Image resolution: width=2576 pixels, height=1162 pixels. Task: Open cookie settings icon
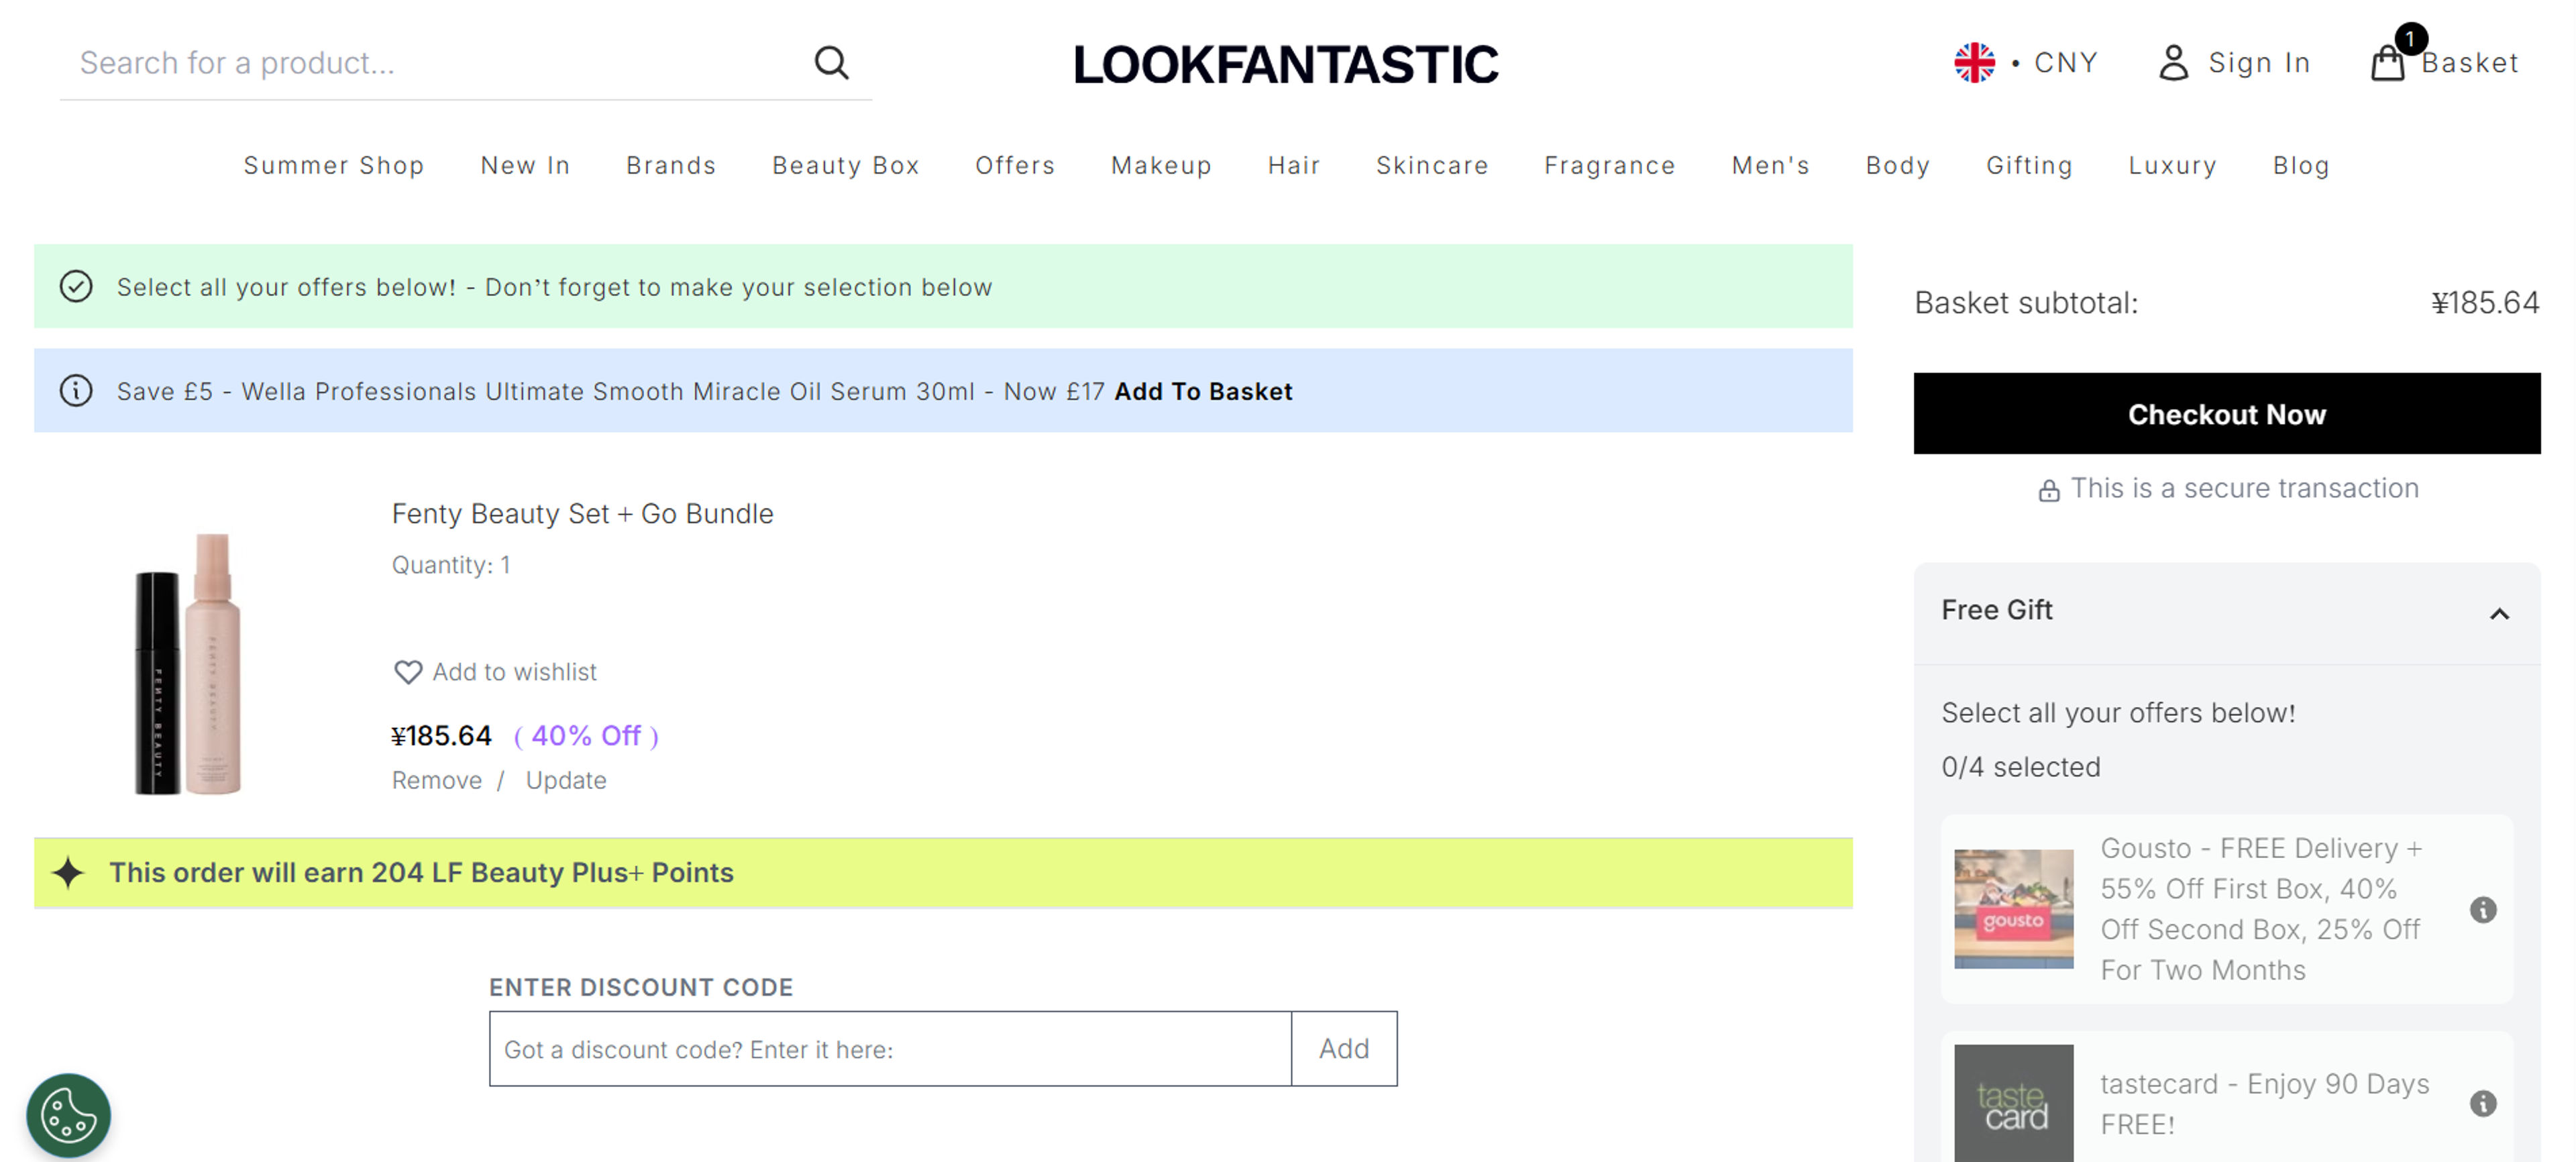coord(68,1115)
